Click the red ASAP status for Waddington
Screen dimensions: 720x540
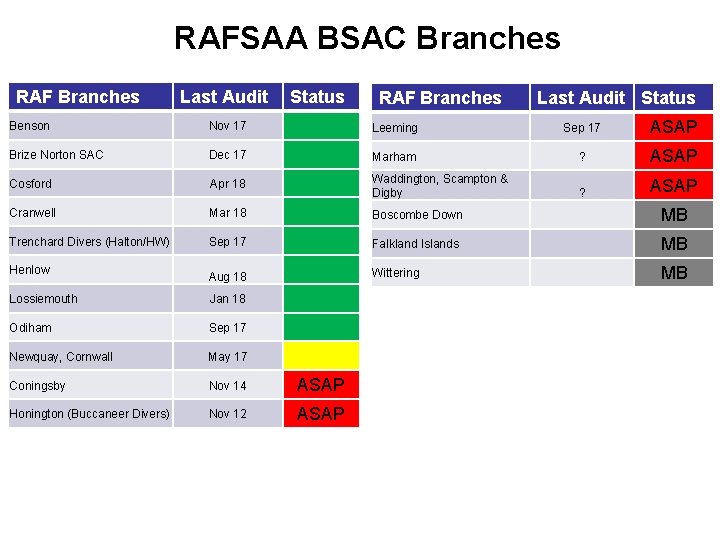(x=674, y=185)
